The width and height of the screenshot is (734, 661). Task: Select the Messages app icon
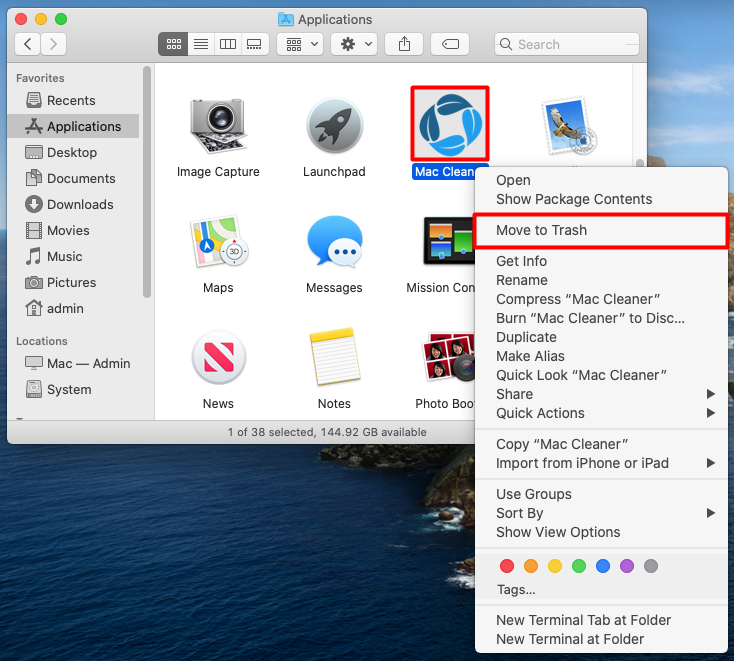(x=334, y=242)
